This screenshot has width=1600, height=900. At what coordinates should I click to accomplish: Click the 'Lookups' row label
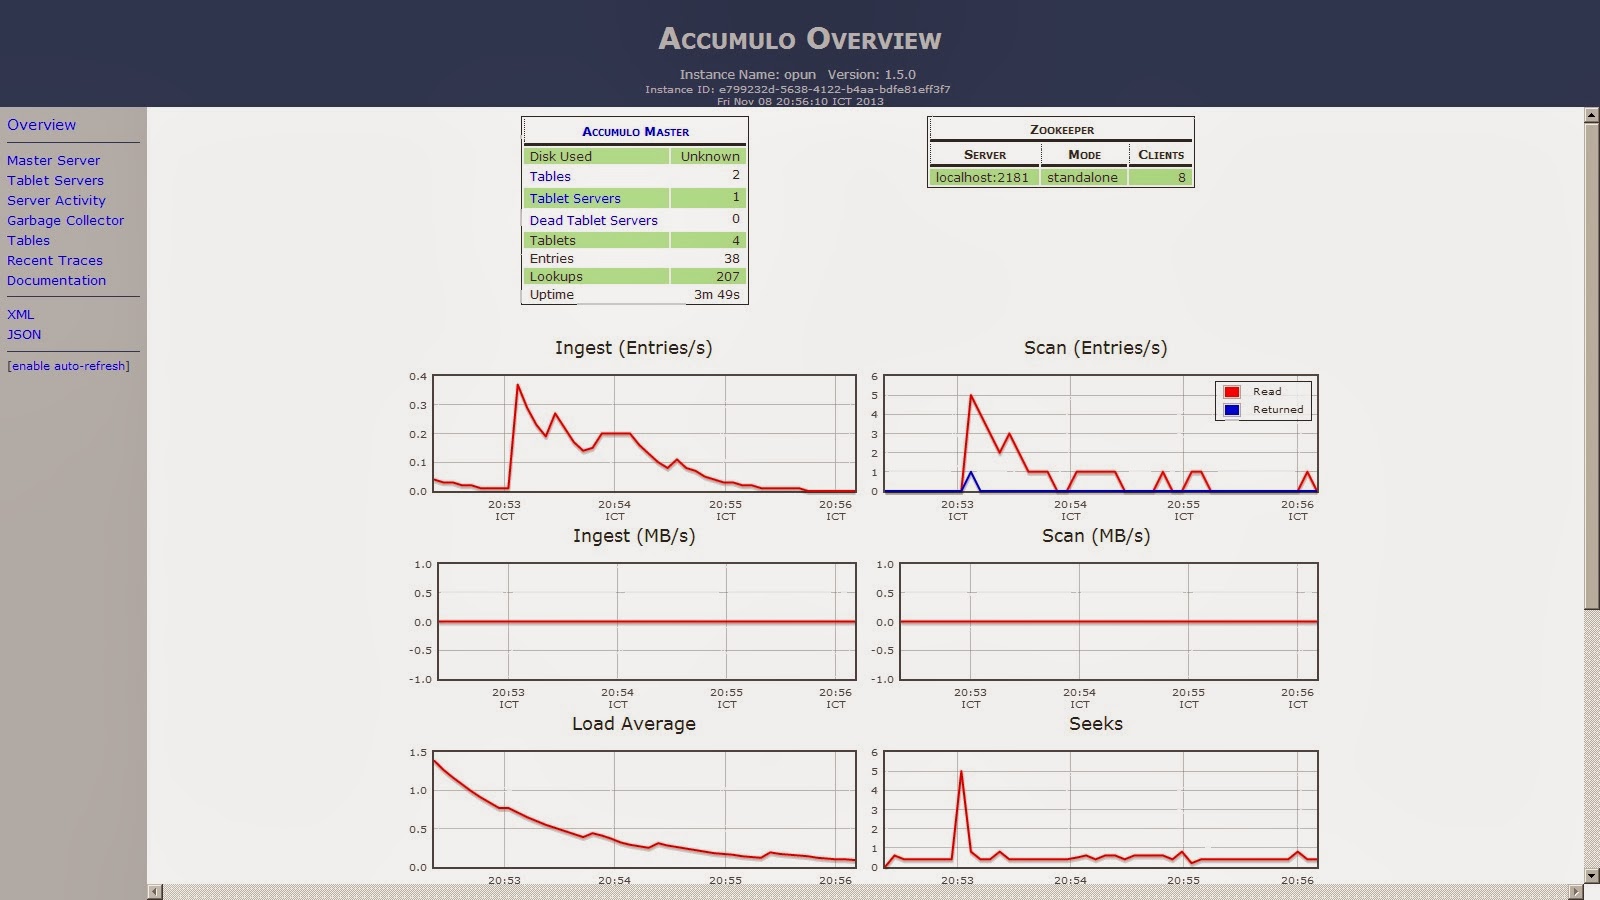(556, 276)
